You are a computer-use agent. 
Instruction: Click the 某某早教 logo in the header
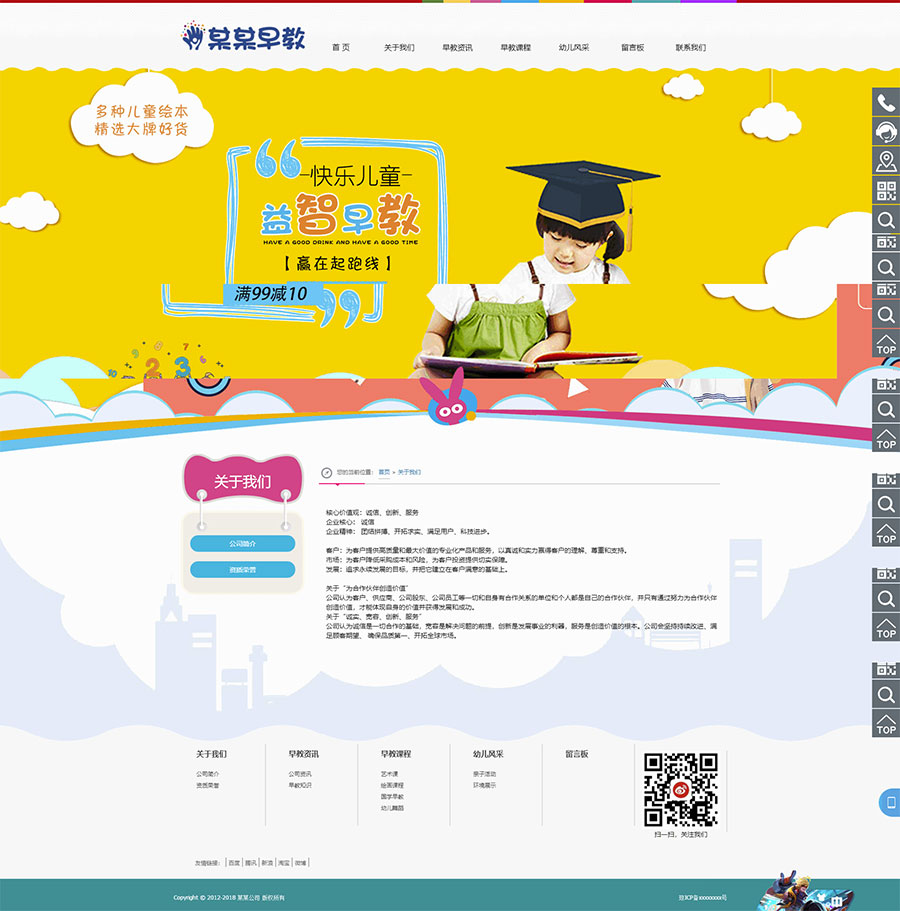point(243,38)
